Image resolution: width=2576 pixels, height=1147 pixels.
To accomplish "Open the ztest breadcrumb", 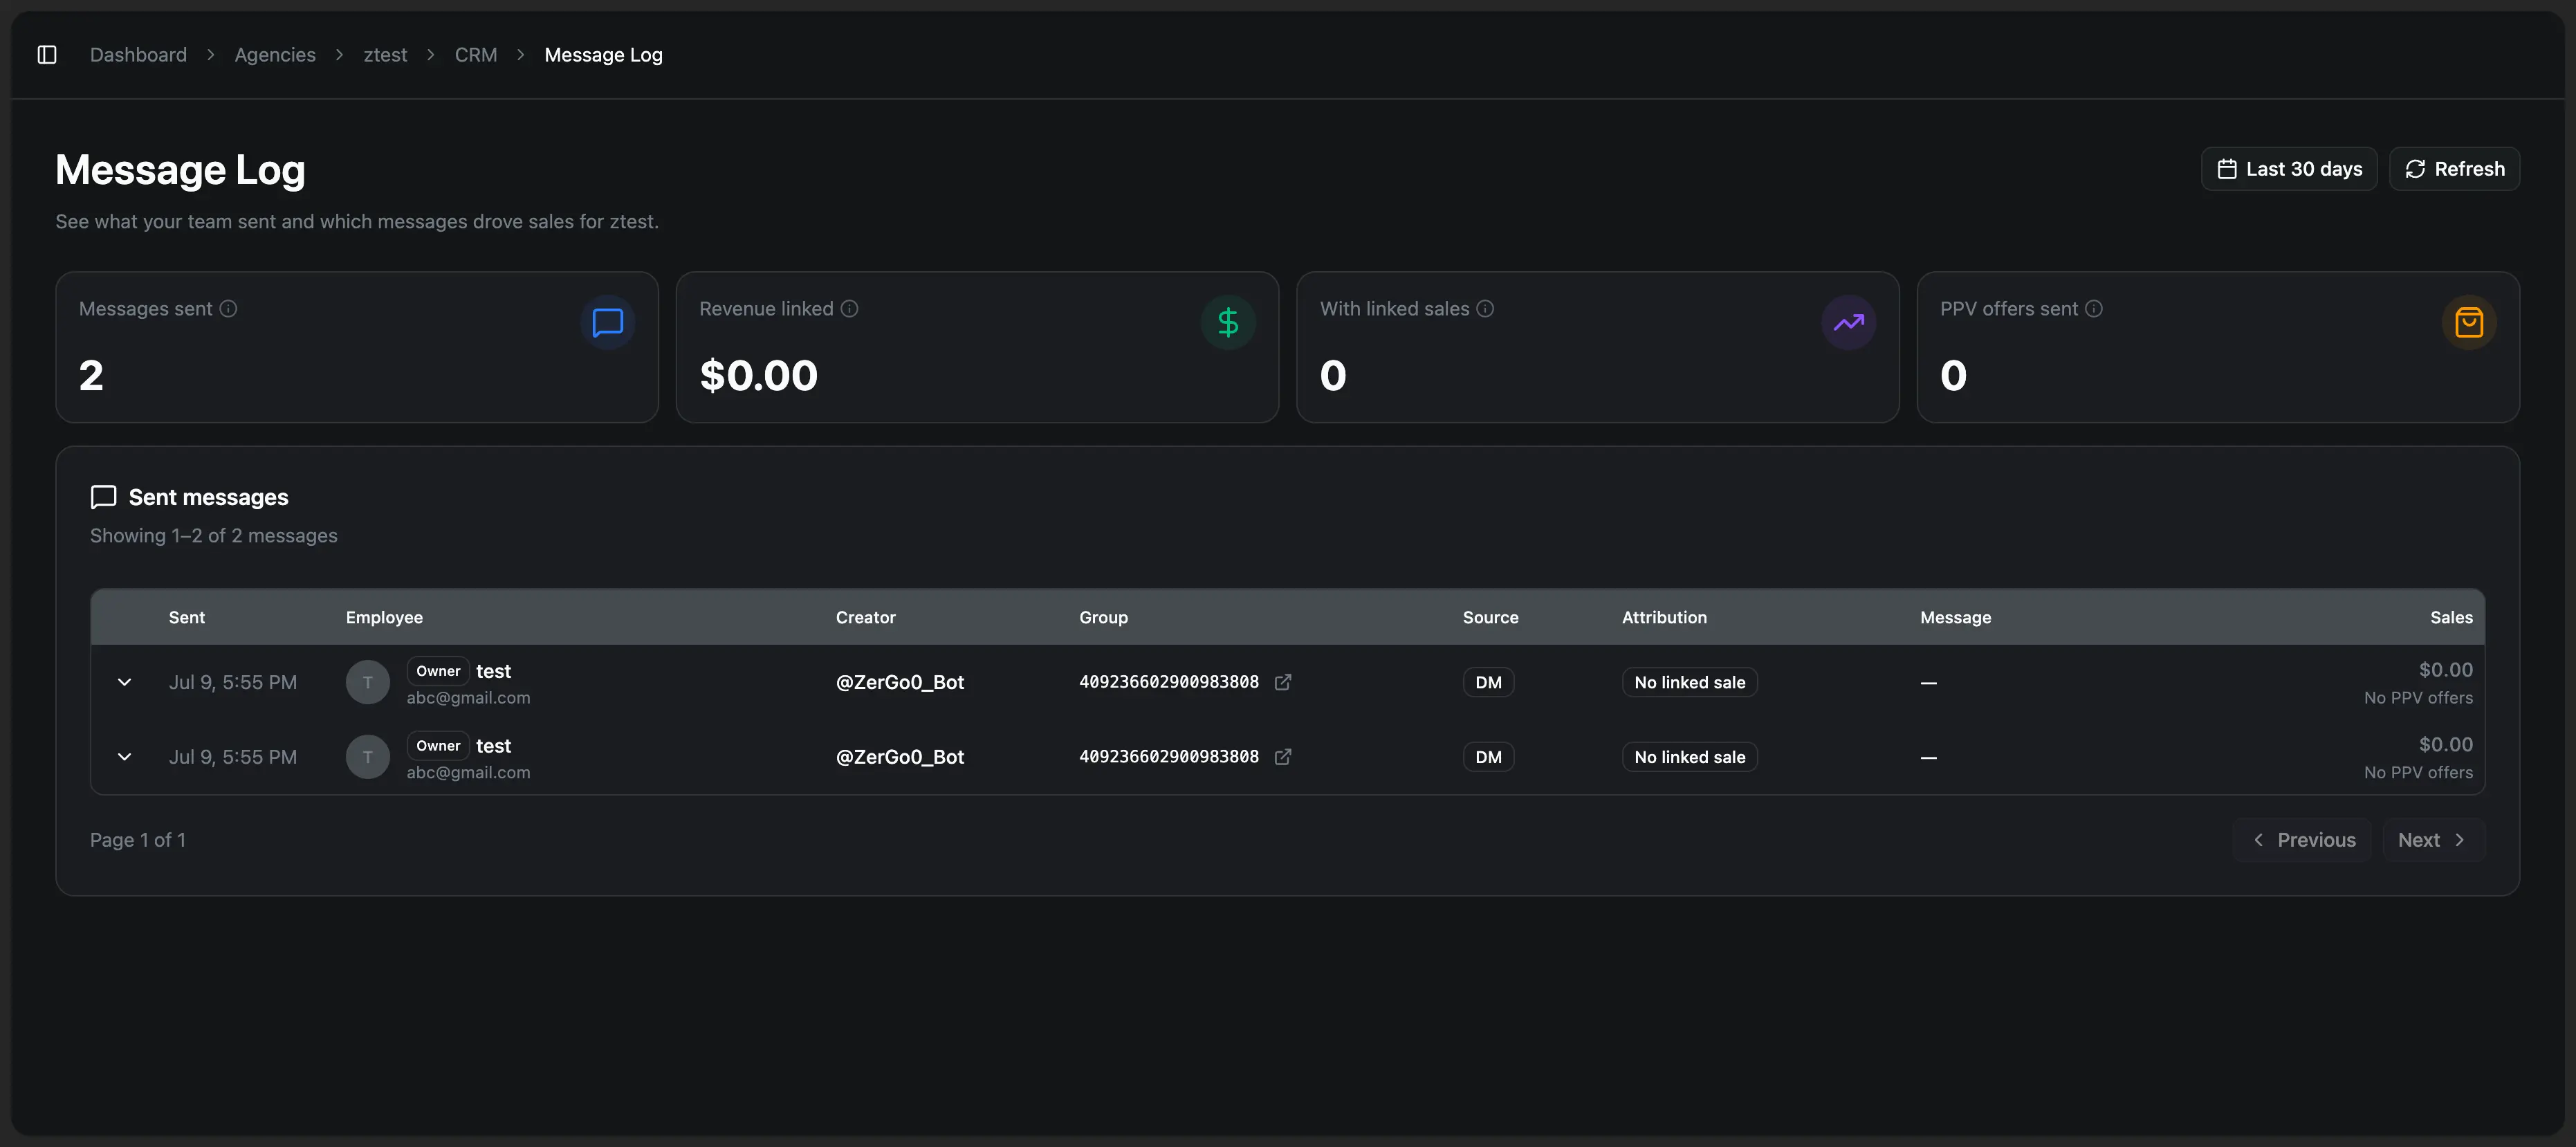I will point(385,55).
